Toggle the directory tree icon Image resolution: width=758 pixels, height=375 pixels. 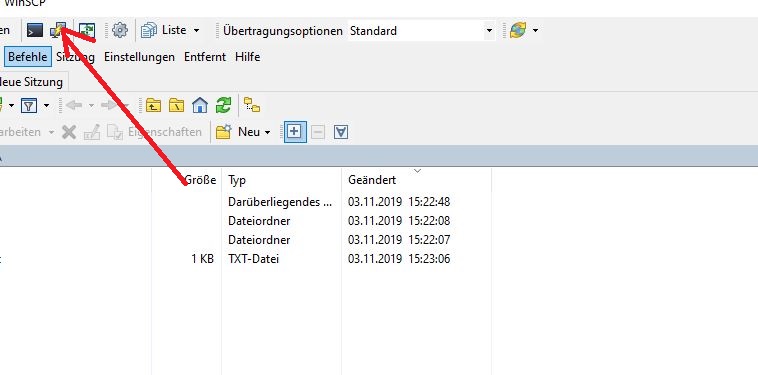click(251, 105)
